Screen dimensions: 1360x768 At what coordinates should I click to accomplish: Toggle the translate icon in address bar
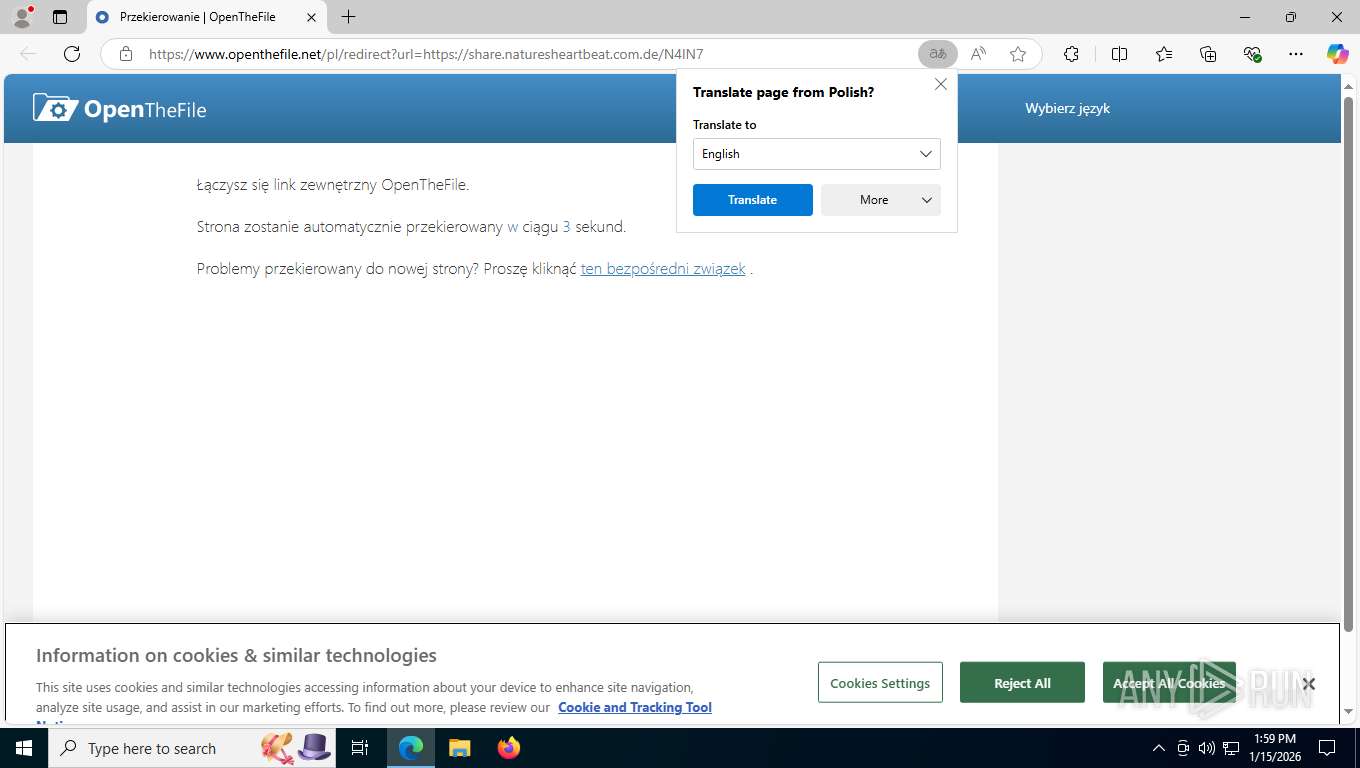[x=938, y=54]
